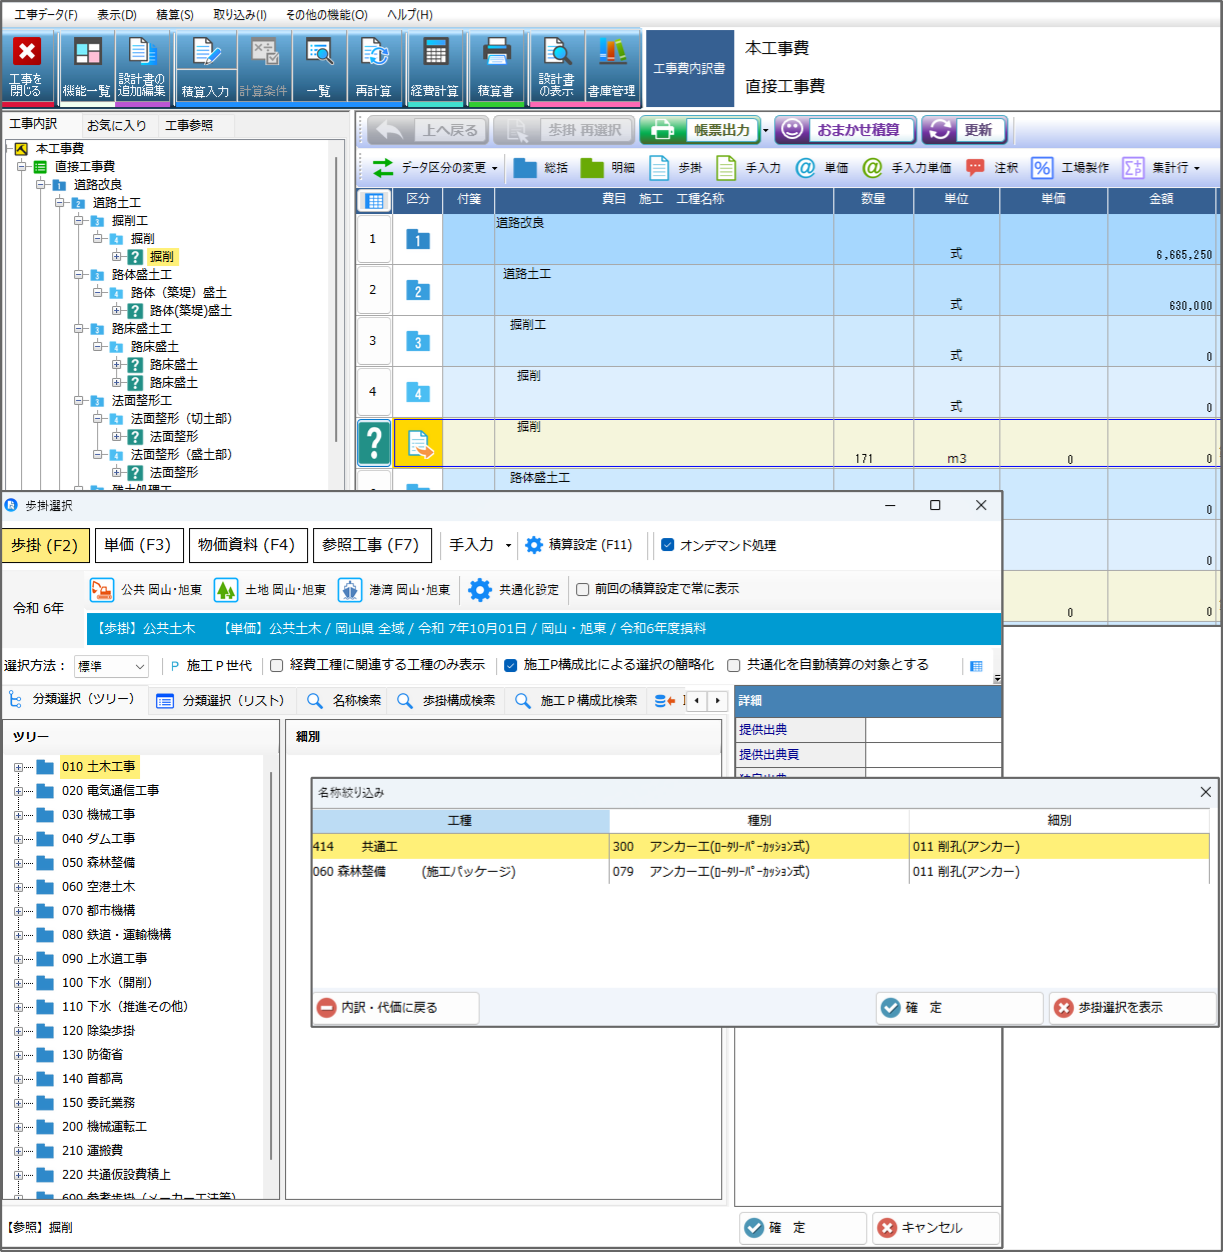Select the 060 森林整備 row in list
Image resolution: width=1223 pixels, height=1252 pixels.
pyautogui.click(x=460, y=872)
